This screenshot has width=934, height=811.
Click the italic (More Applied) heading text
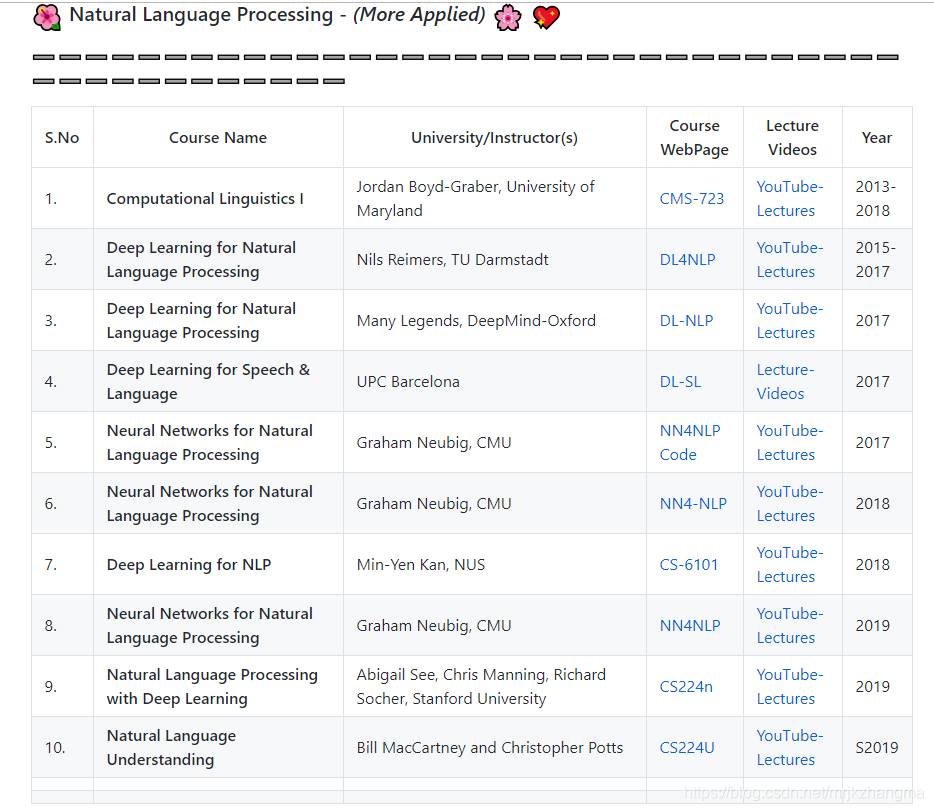pos(419,15)
